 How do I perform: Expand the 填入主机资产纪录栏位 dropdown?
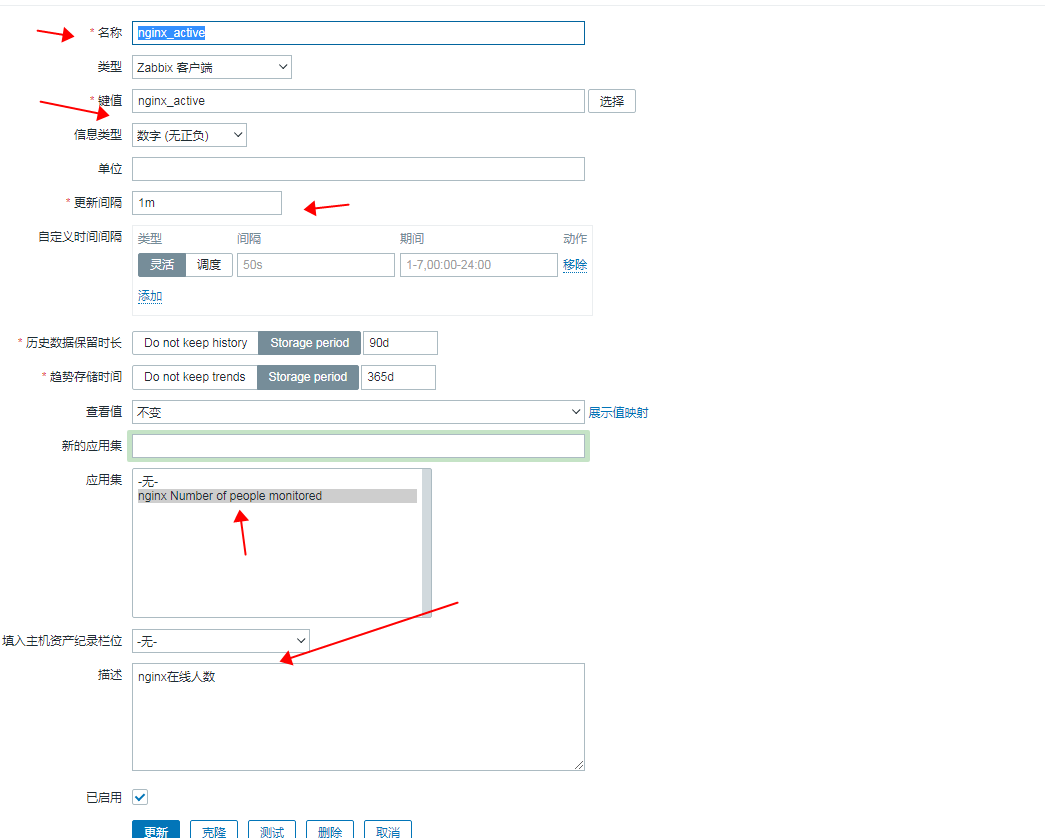[221, 641]
